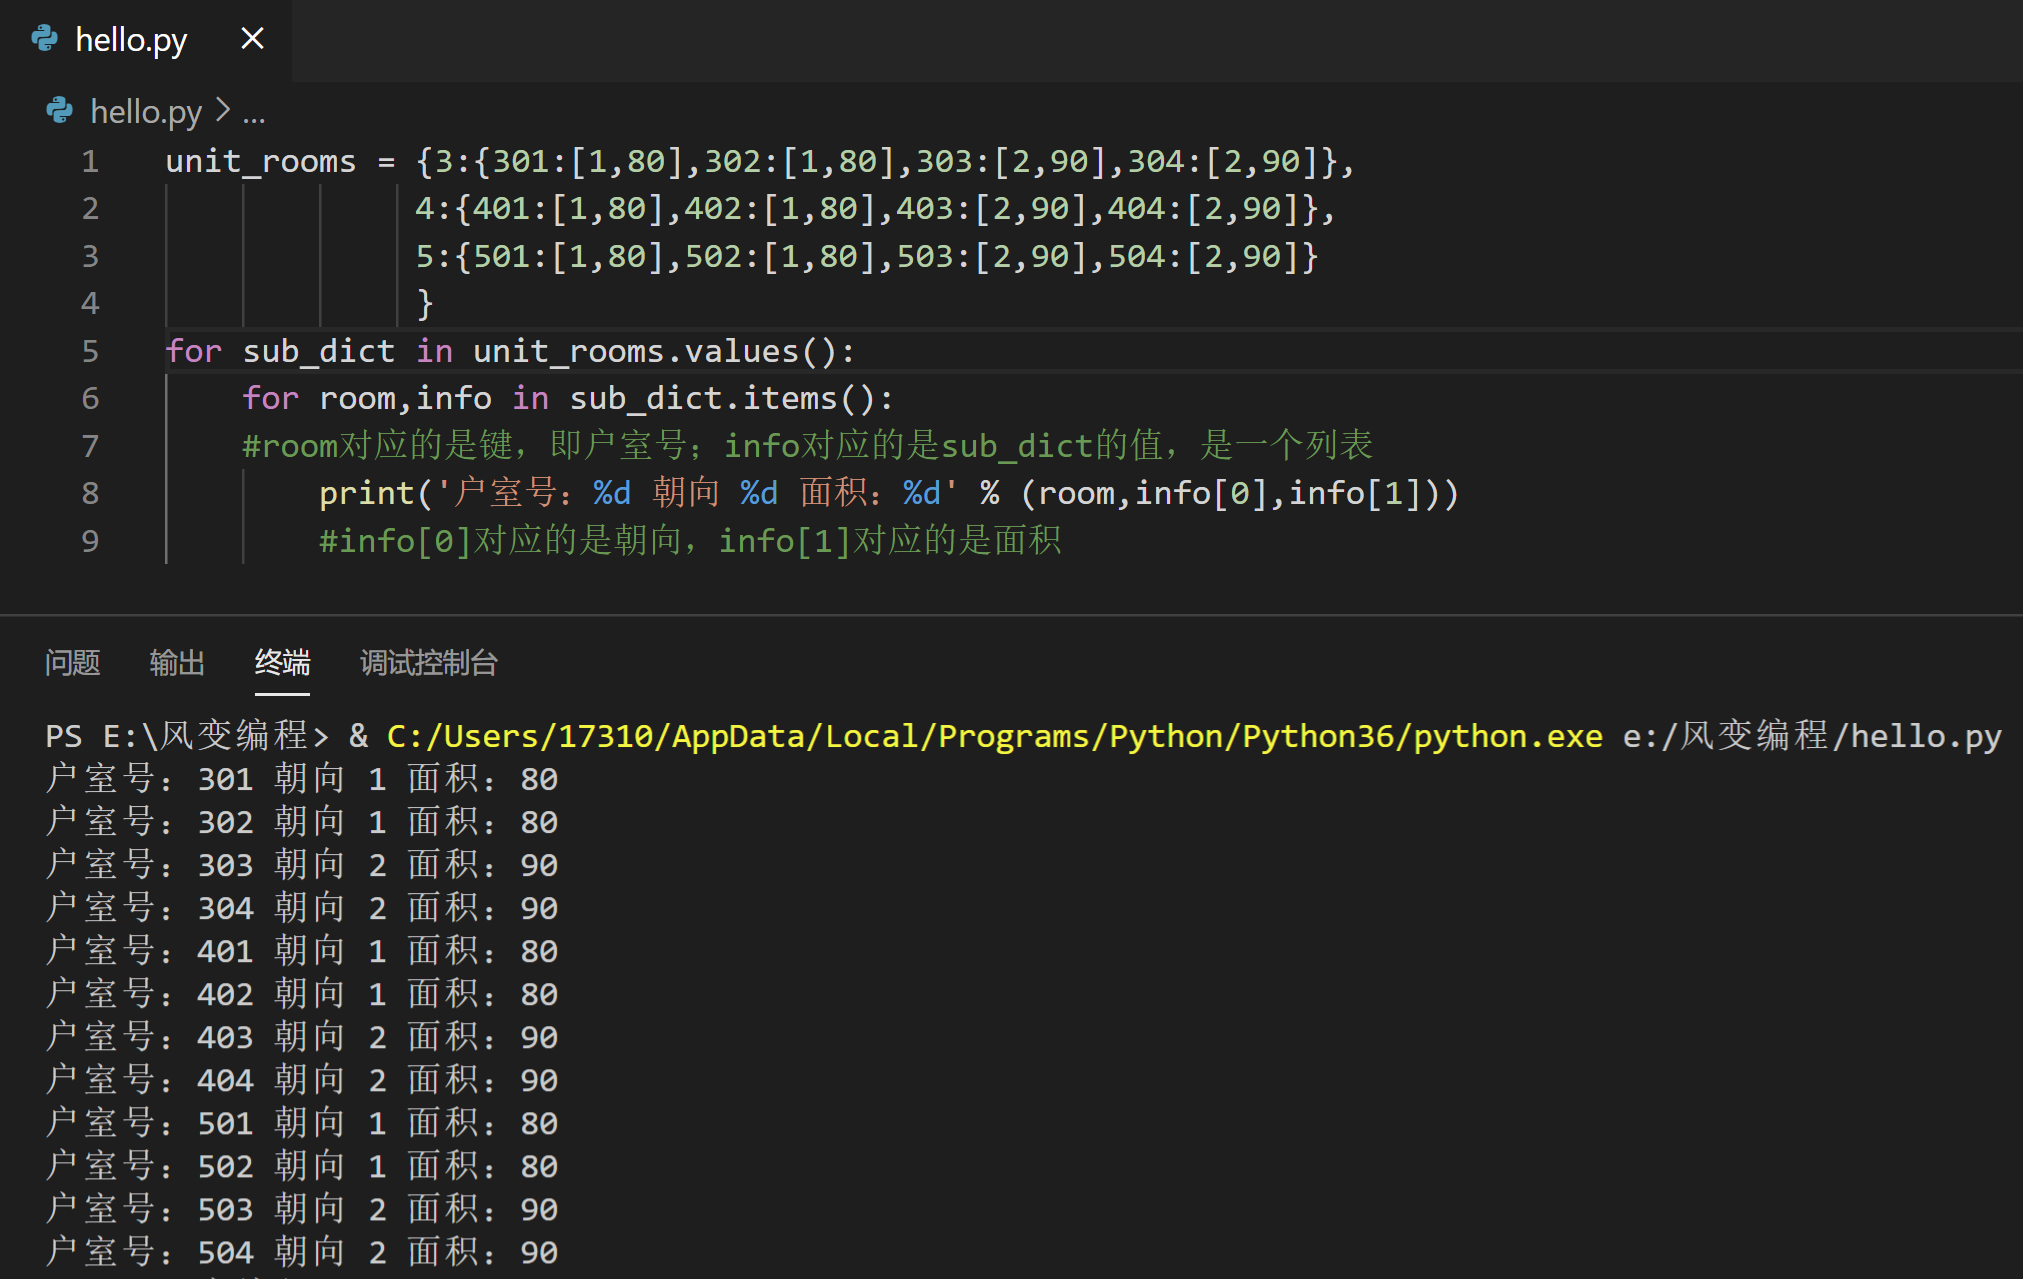Select the 终端 panel tab
This screenshot has height=1279, width=2023.
pyautogui.click(x=282, y=662)
